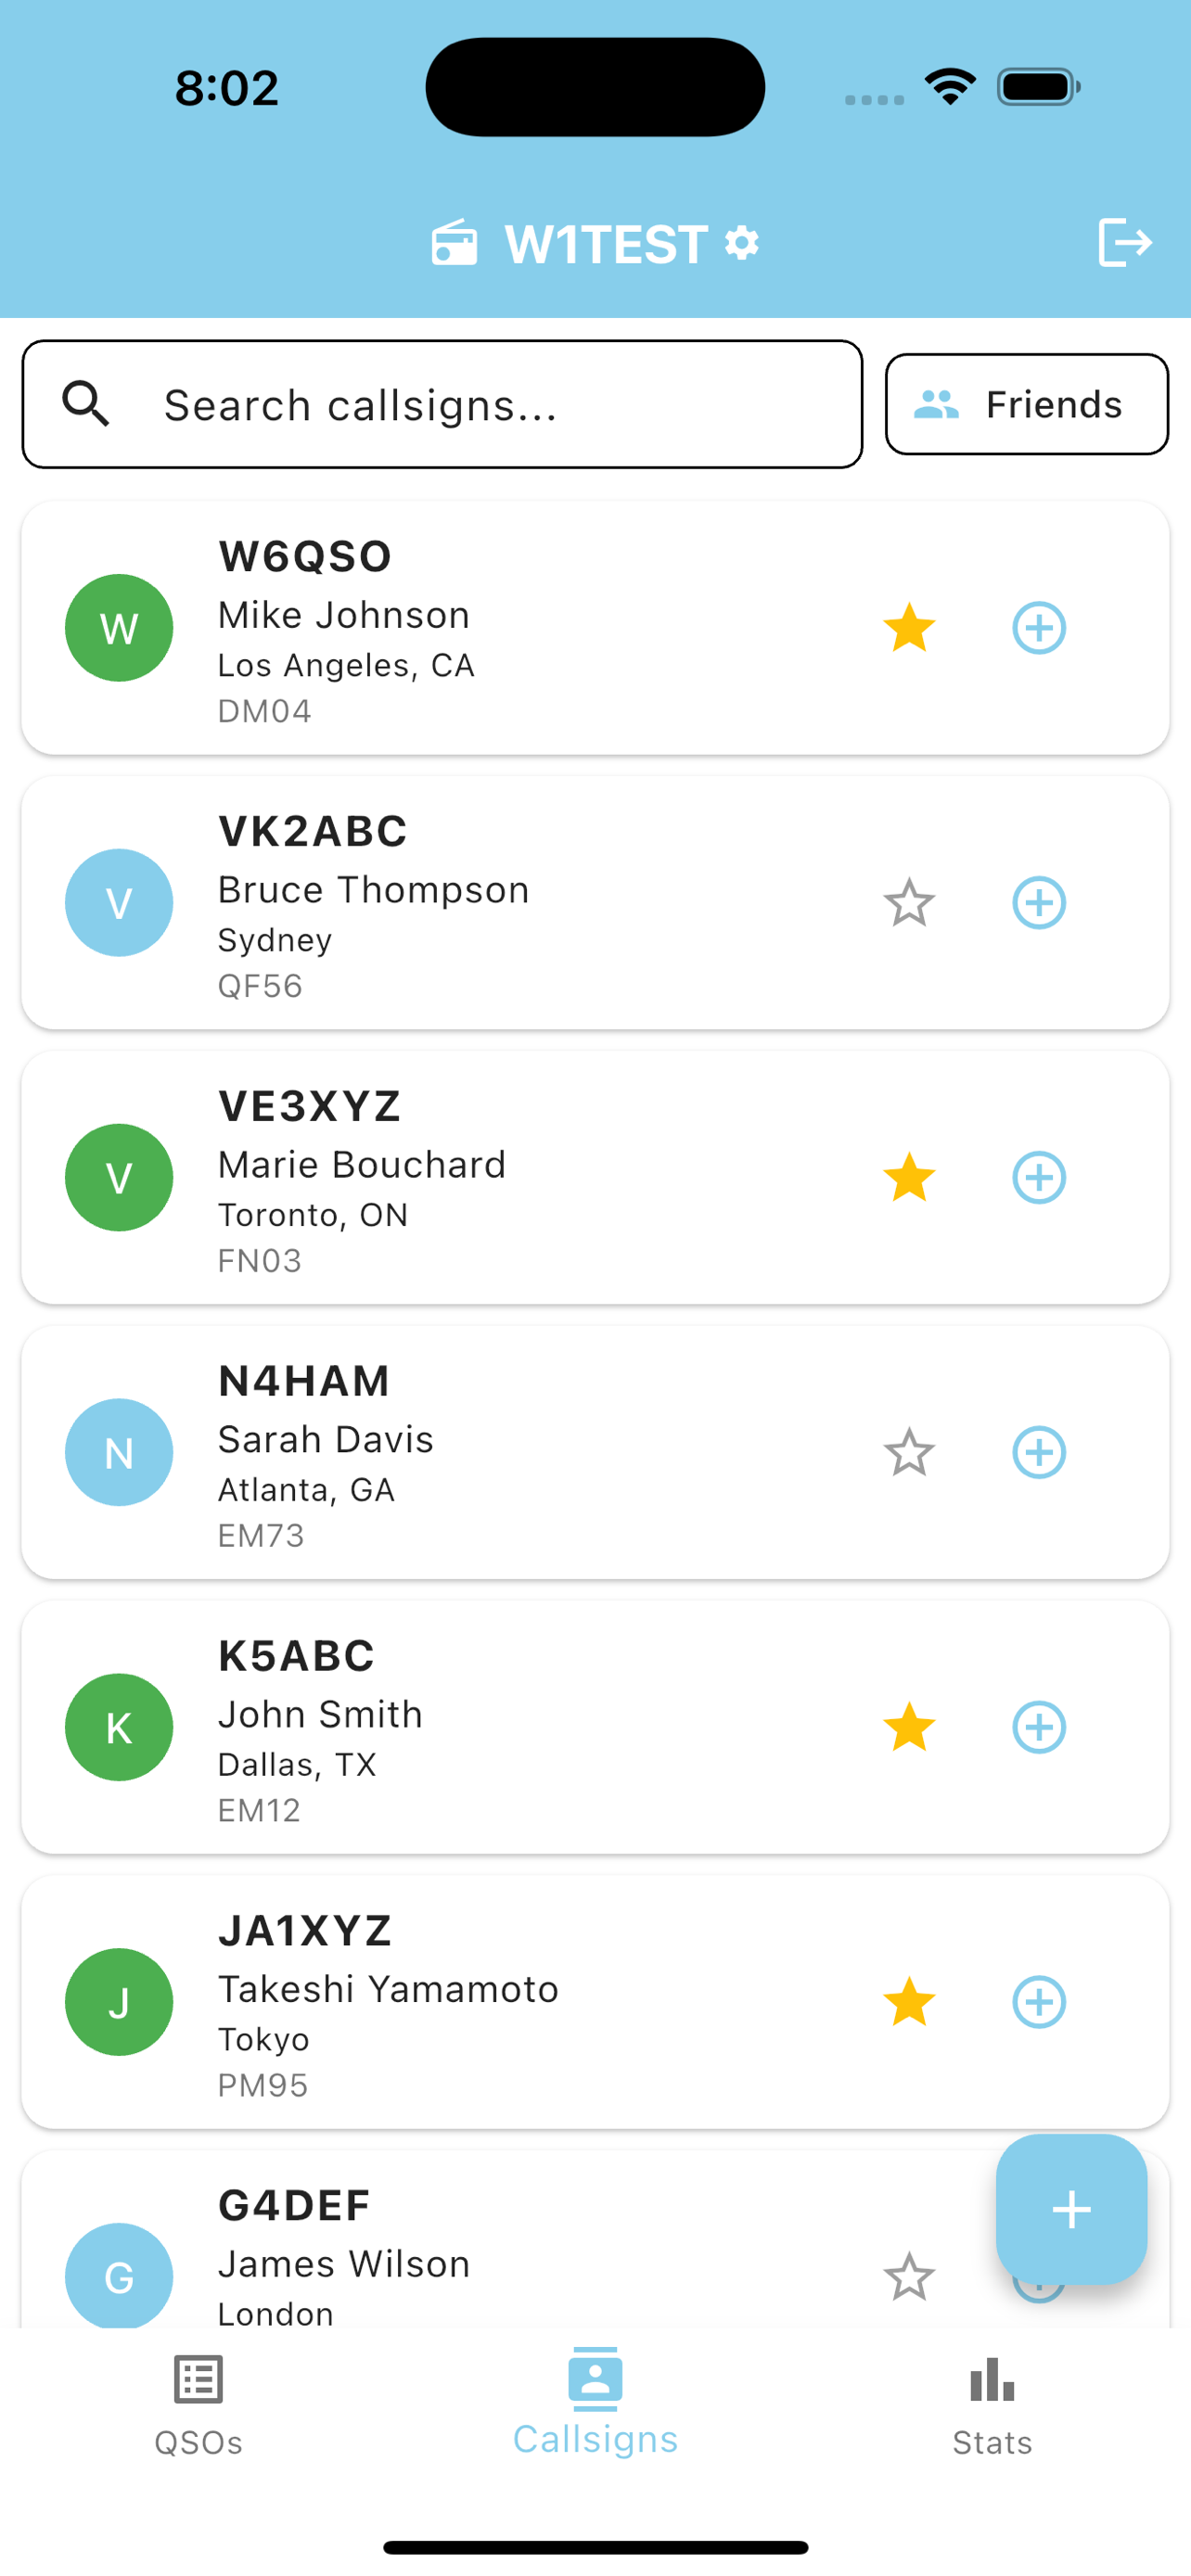Filter list with Friends button
The height and width of the screenshot is (2576, 1191).
click(x=1026, y=404)
